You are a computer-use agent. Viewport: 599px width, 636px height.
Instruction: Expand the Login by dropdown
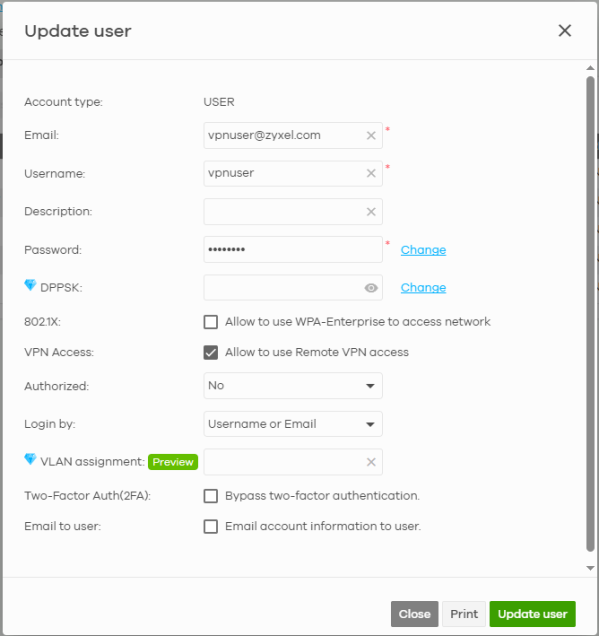(x=293, y=424)
